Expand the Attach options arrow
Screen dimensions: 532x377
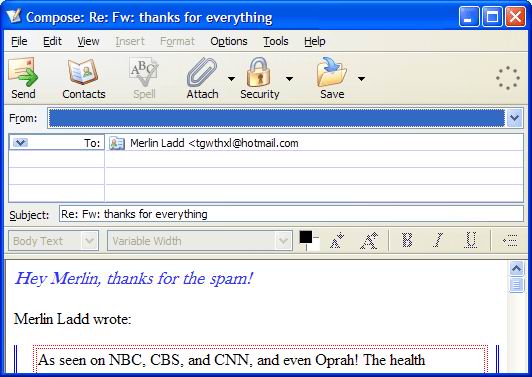[231, 79]
